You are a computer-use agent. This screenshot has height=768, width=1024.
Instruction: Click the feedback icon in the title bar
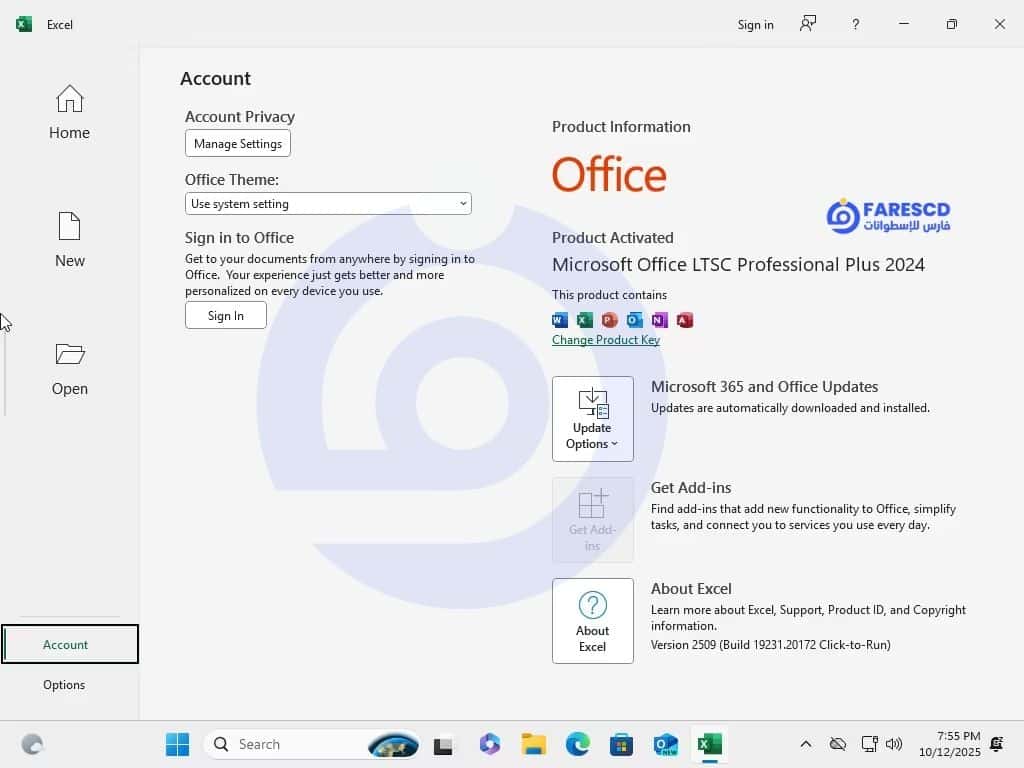tap(808, 24)
